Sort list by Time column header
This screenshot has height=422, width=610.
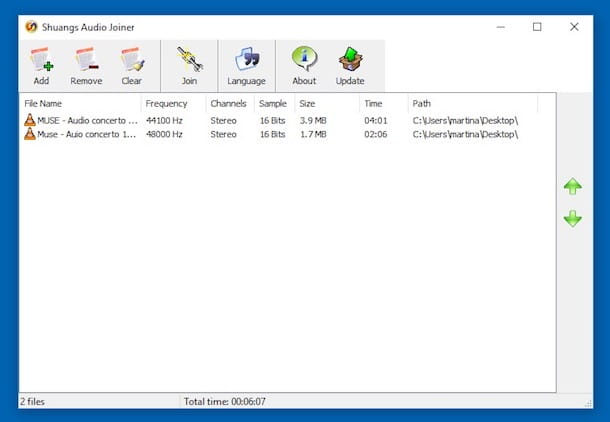click(x=384, y=103)
